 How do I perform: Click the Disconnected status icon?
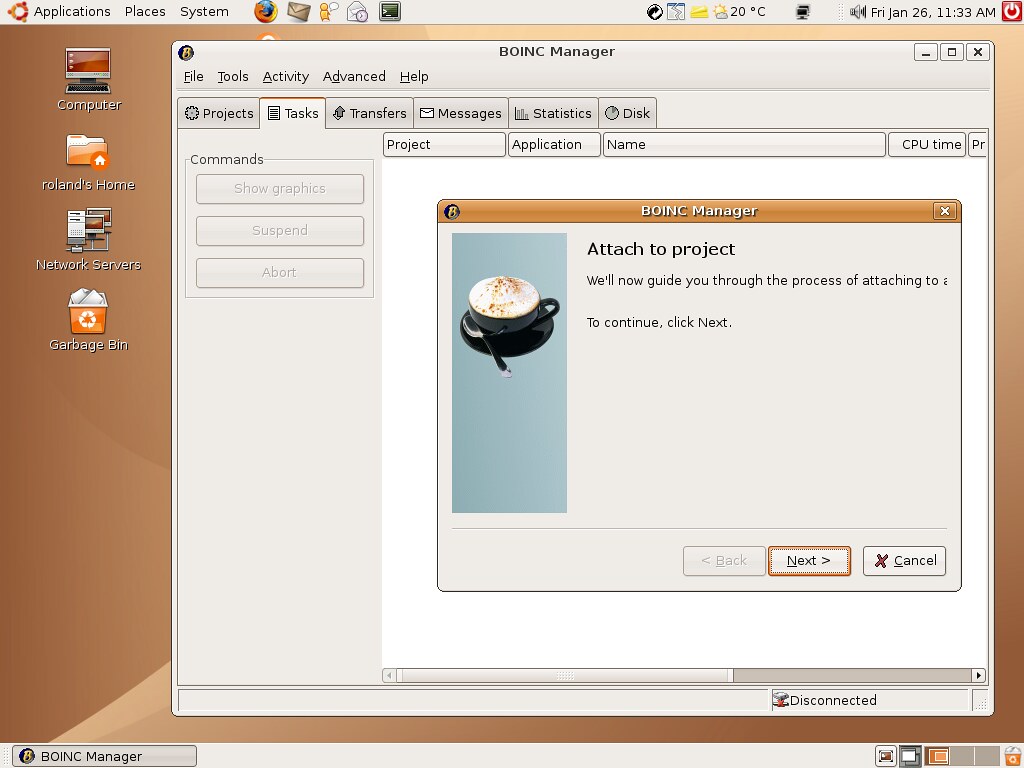[x=780, y=700]
